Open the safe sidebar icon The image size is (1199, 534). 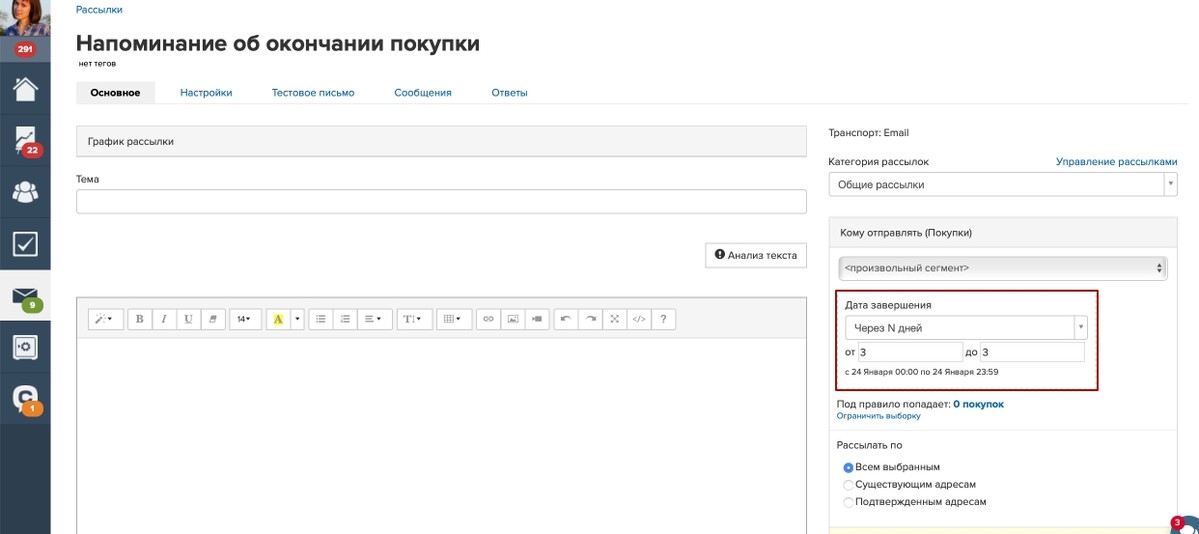[x=25, y=347]
